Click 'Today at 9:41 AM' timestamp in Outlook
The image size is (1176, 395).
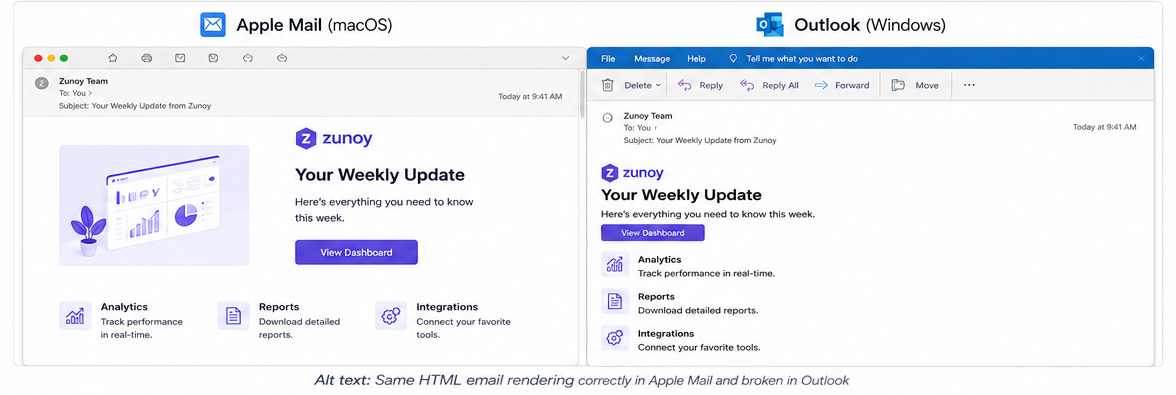(1105, 127)
